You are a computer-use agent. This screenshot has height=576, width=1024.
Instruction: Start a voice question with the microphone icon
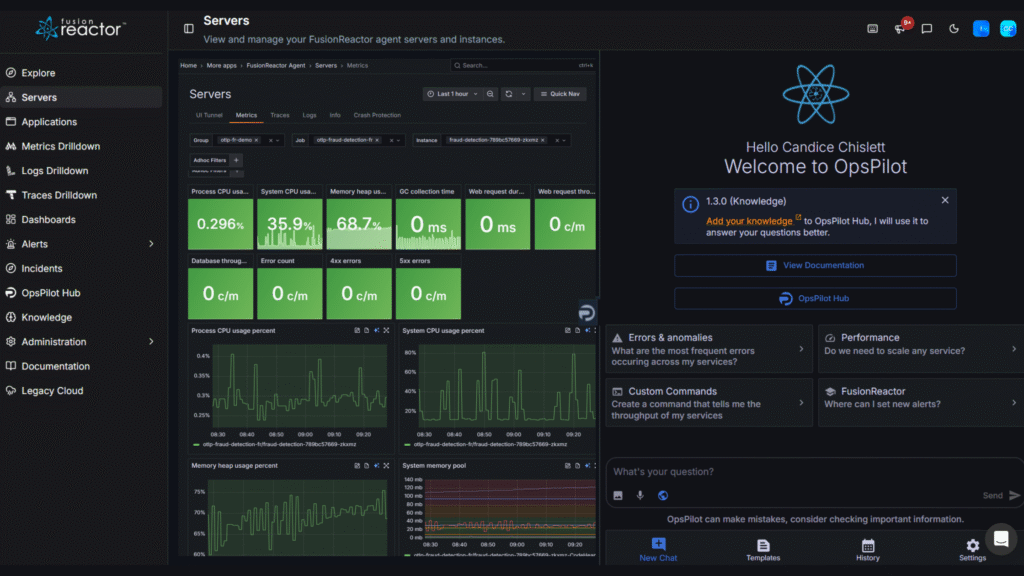640,495
